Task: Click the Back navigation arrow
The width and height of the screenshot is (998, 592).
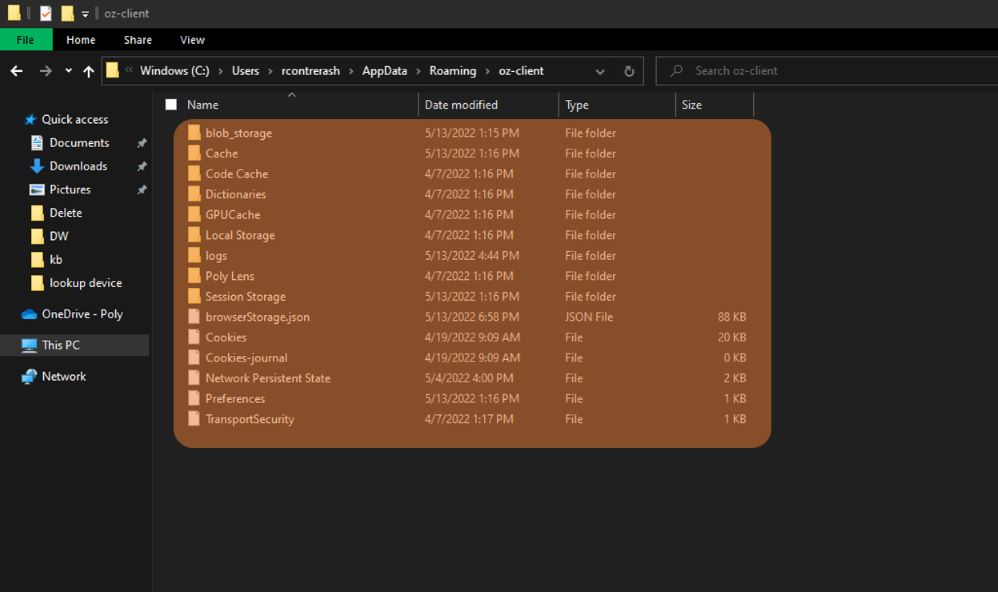Action: (x=16, y=71)
